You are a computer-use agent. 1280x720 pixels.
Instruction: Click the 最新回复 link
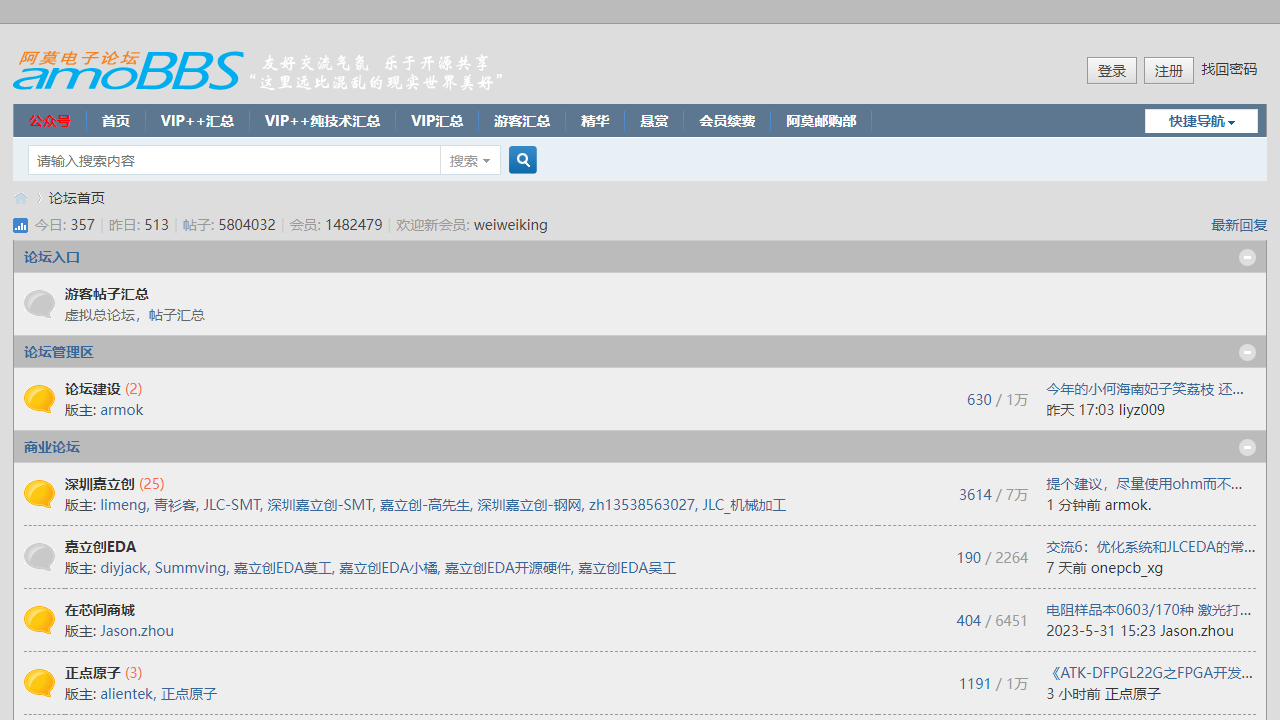coord(1239,225)
